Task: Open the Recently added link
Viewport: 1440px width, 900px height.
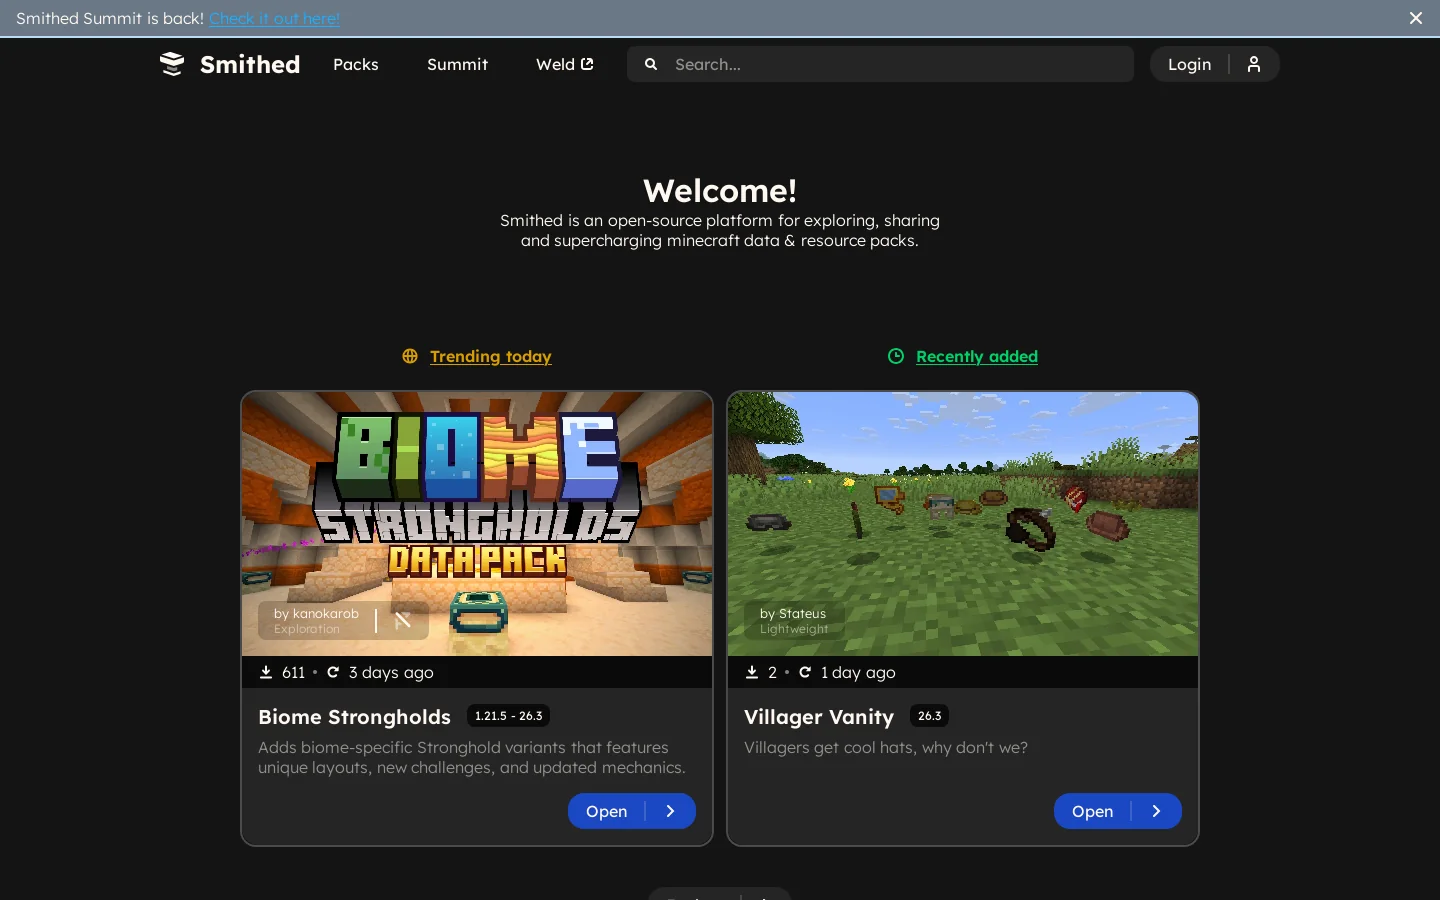Action: (977, 356)
